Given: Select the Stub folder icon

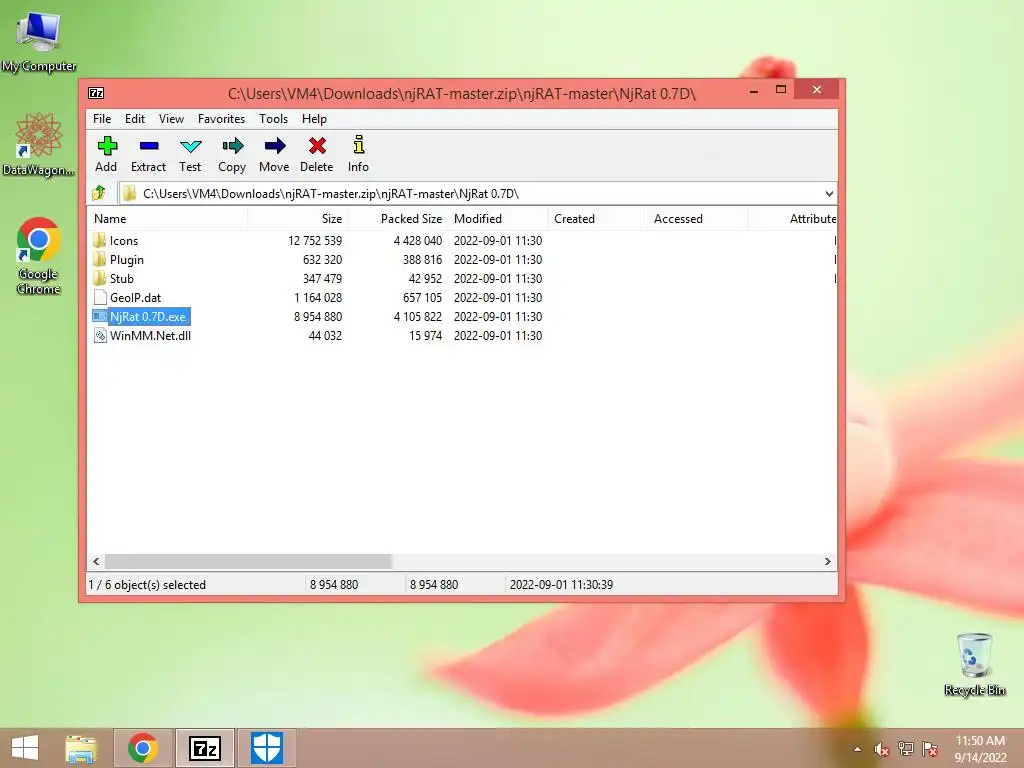Looking at the screenshot, I should [99, 278].
